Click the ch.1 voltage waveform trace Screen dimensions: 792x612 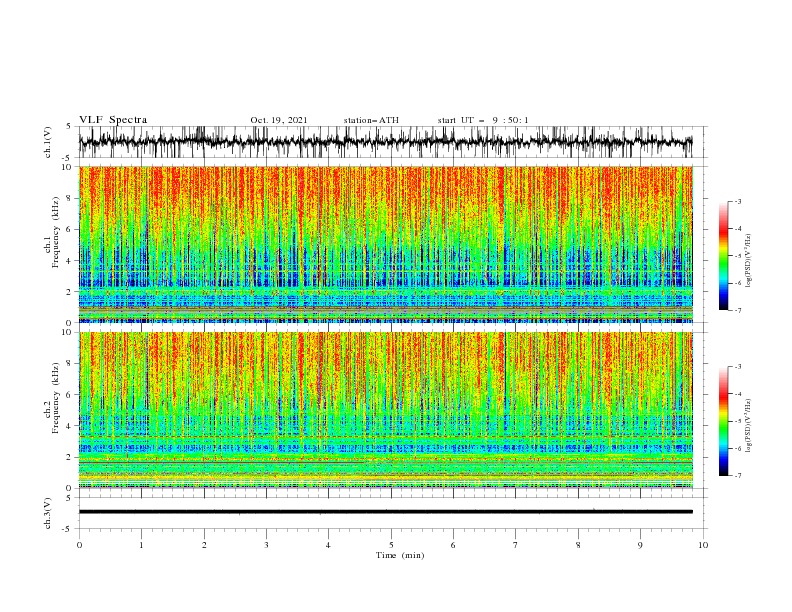point(385,142)
